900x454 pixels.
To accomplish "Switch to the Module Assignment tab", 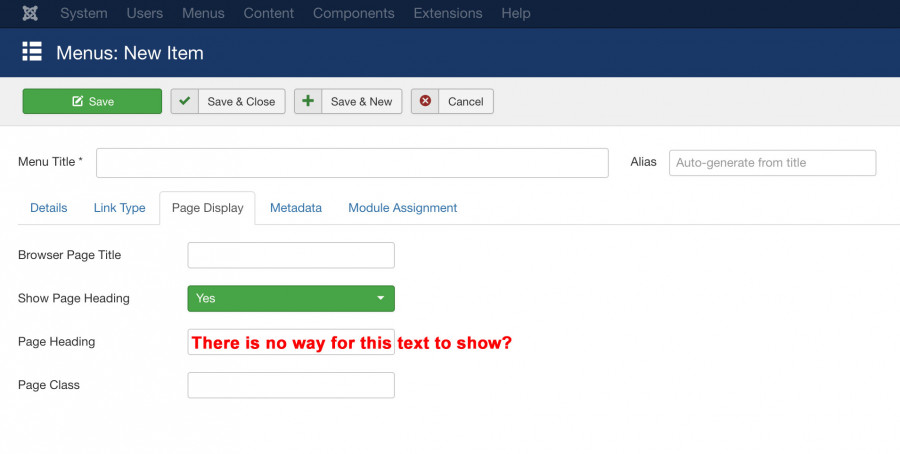I will pyautogui.click(x=403, y=208).
